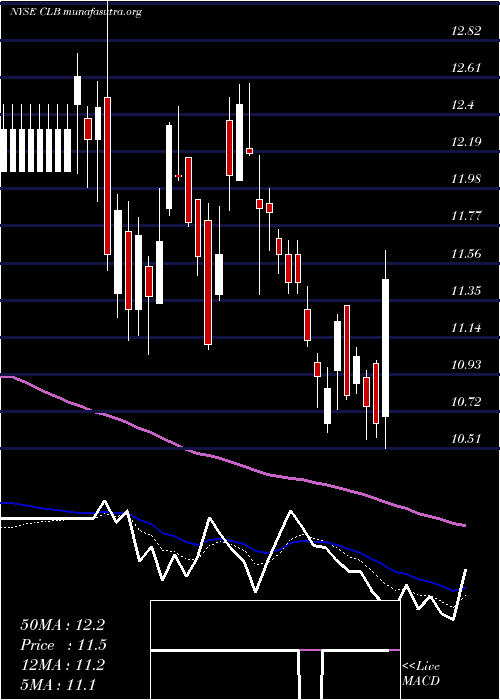Image resolution: width=500 pixels, height=700 pixels.
Task: Click the 11.98 price axis label
Action: 466,179
